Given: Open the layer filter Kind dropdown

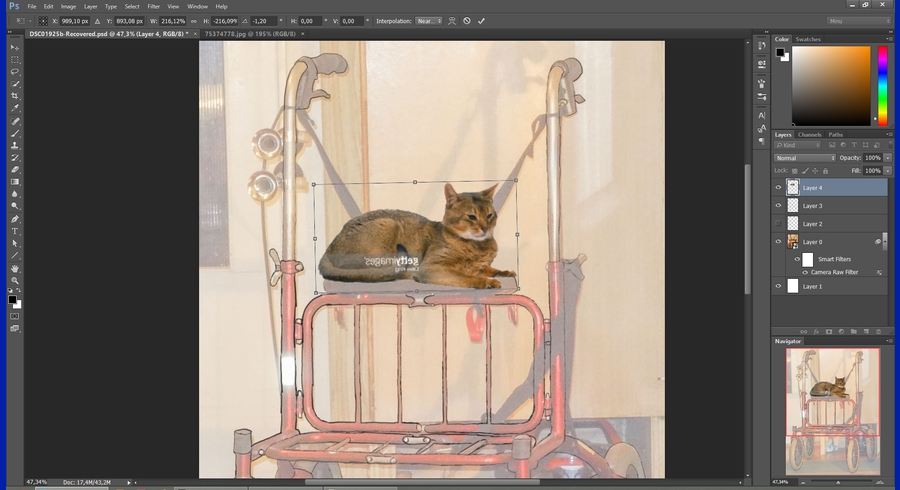Looking at the screenshot, I should point(797,145).
